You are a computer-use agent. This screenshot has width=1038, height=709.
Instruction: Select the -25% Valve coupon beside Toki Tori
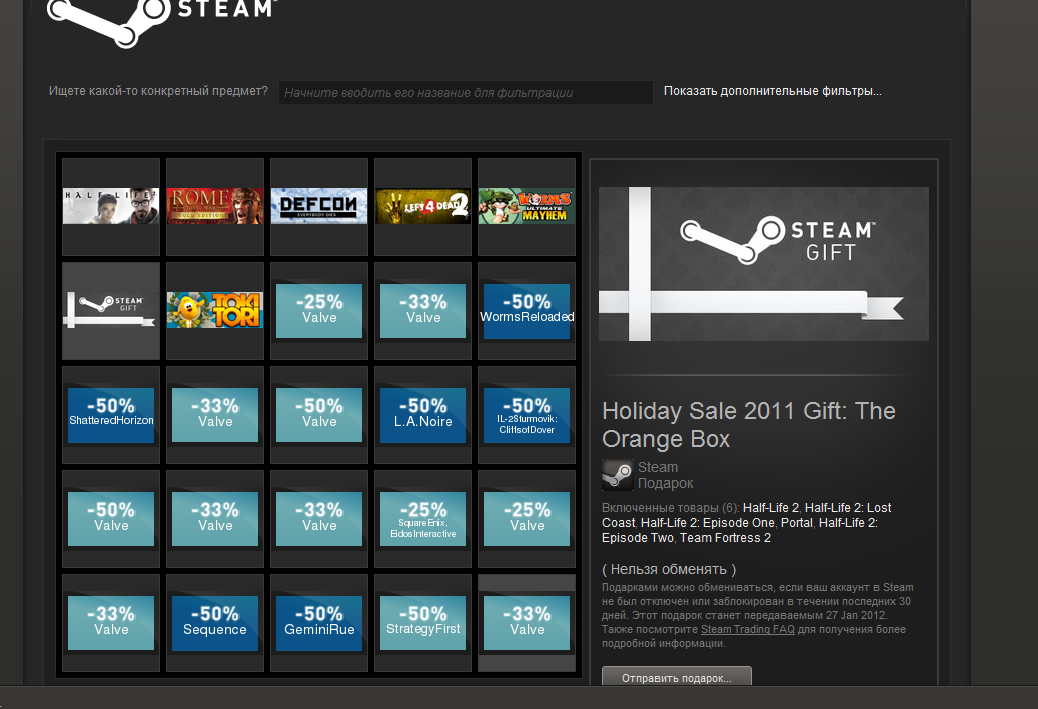point(319,310)
